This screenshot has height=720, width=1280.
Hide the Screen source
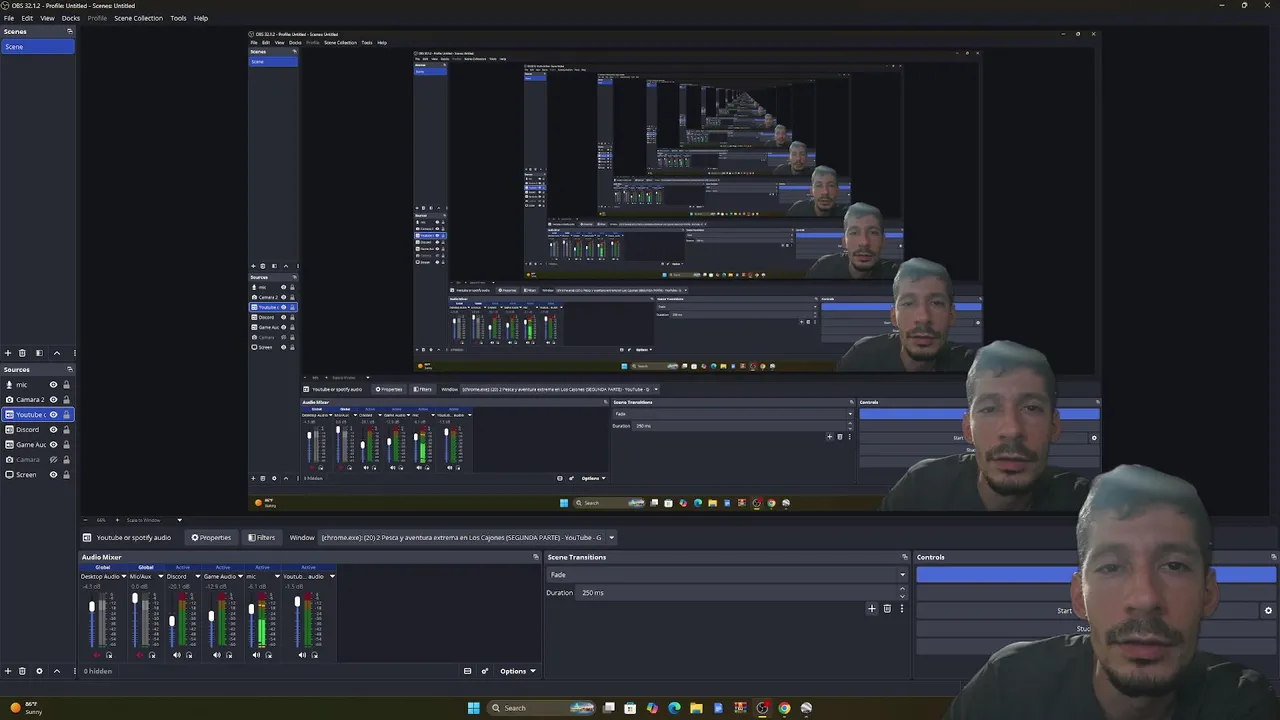pos(54,475)
